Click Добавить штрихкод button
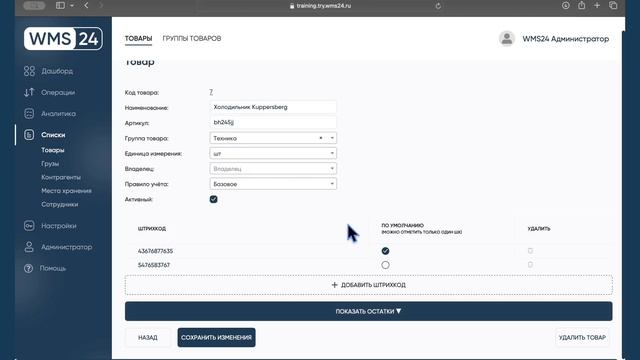This screenshot has width=640, height=360. [x=369, y=285]
